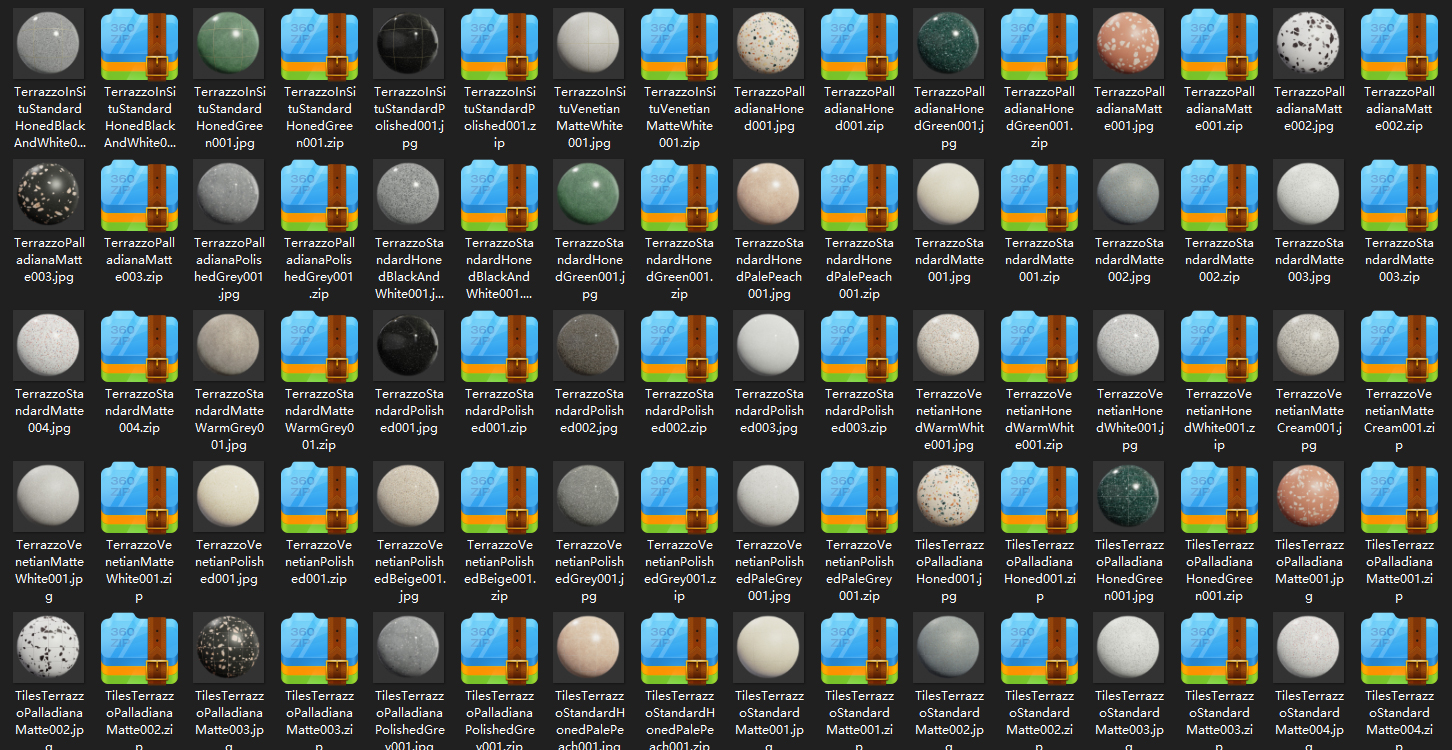
Task: Click the TerrazzoVenetianMatteWhite001.zip archive icon
Action: pos(140,497)
